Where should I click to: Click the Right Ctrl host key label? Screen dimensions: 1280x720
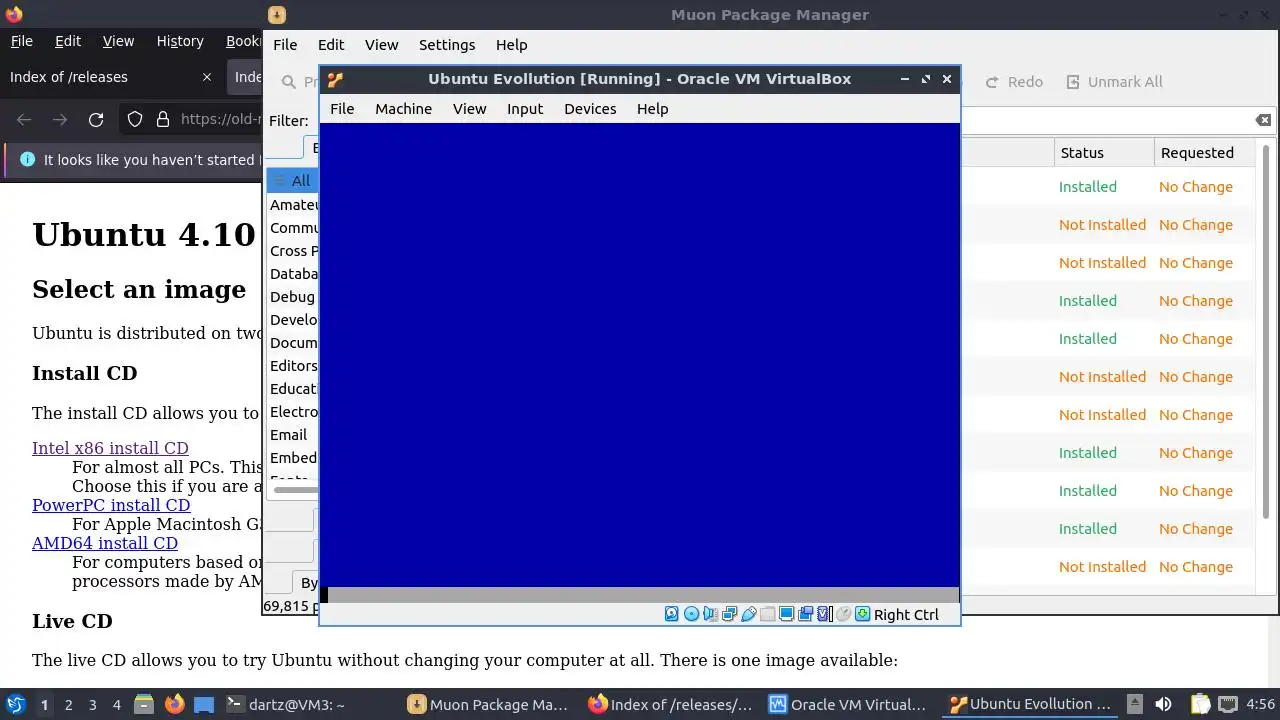[906, 615]
